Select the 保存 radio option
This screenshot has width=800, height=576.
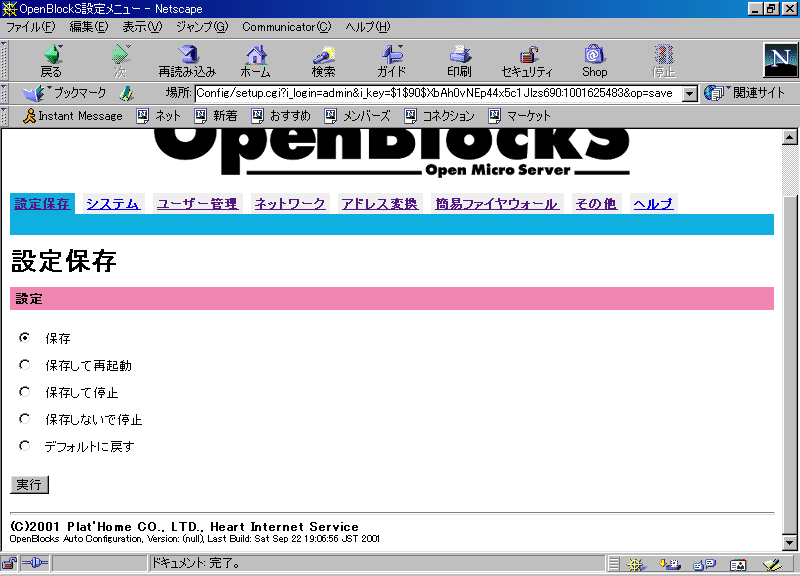(x=24, y=338)
